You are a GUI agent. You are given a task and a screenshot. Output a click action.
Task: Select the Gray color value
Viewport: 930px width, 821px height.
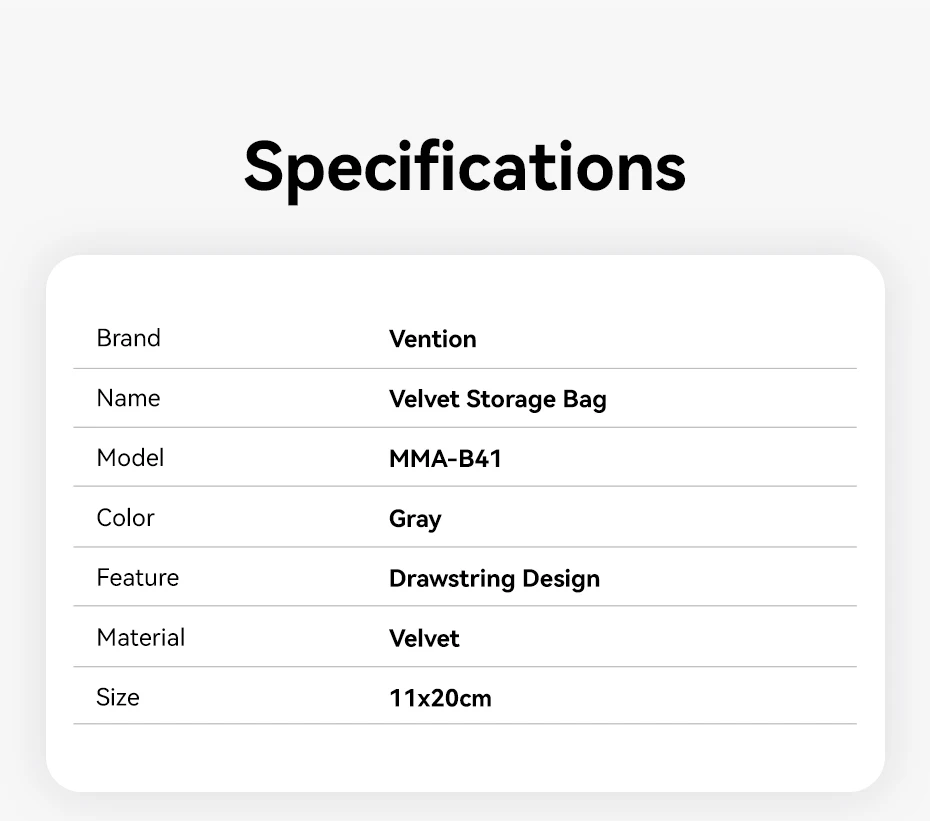[x=415, y=519]
